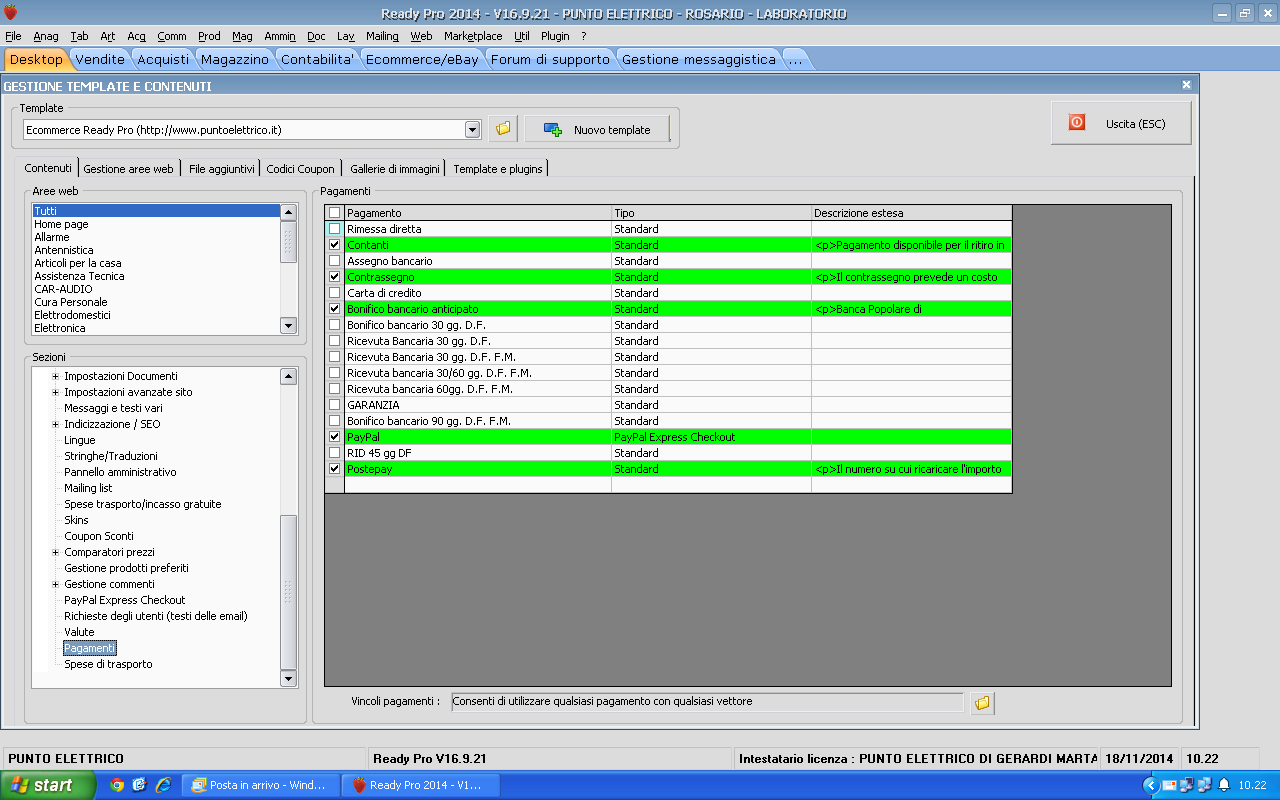Toggle the Rimessa diretta checkbox
Screen dimensions: 1280x800
[334, 229]
